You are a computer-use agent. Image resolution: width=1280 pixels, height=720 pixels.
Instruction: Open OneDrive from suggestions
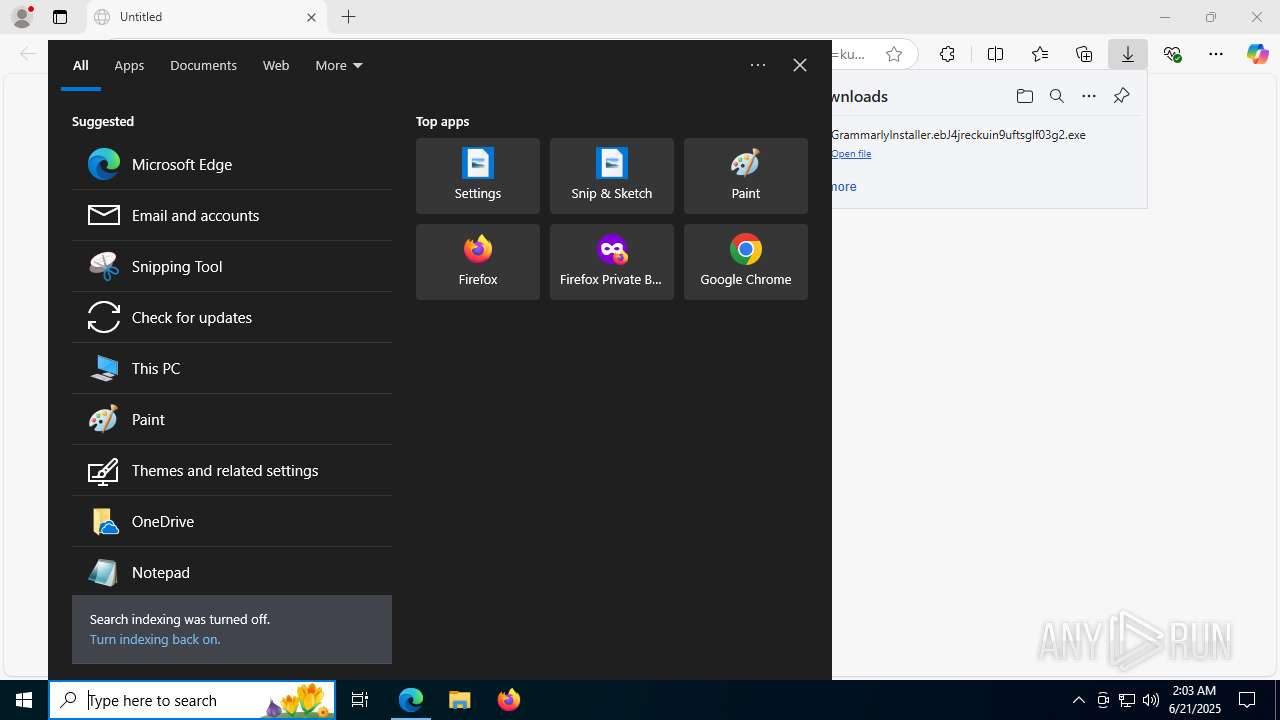click(x=232, y=521)
